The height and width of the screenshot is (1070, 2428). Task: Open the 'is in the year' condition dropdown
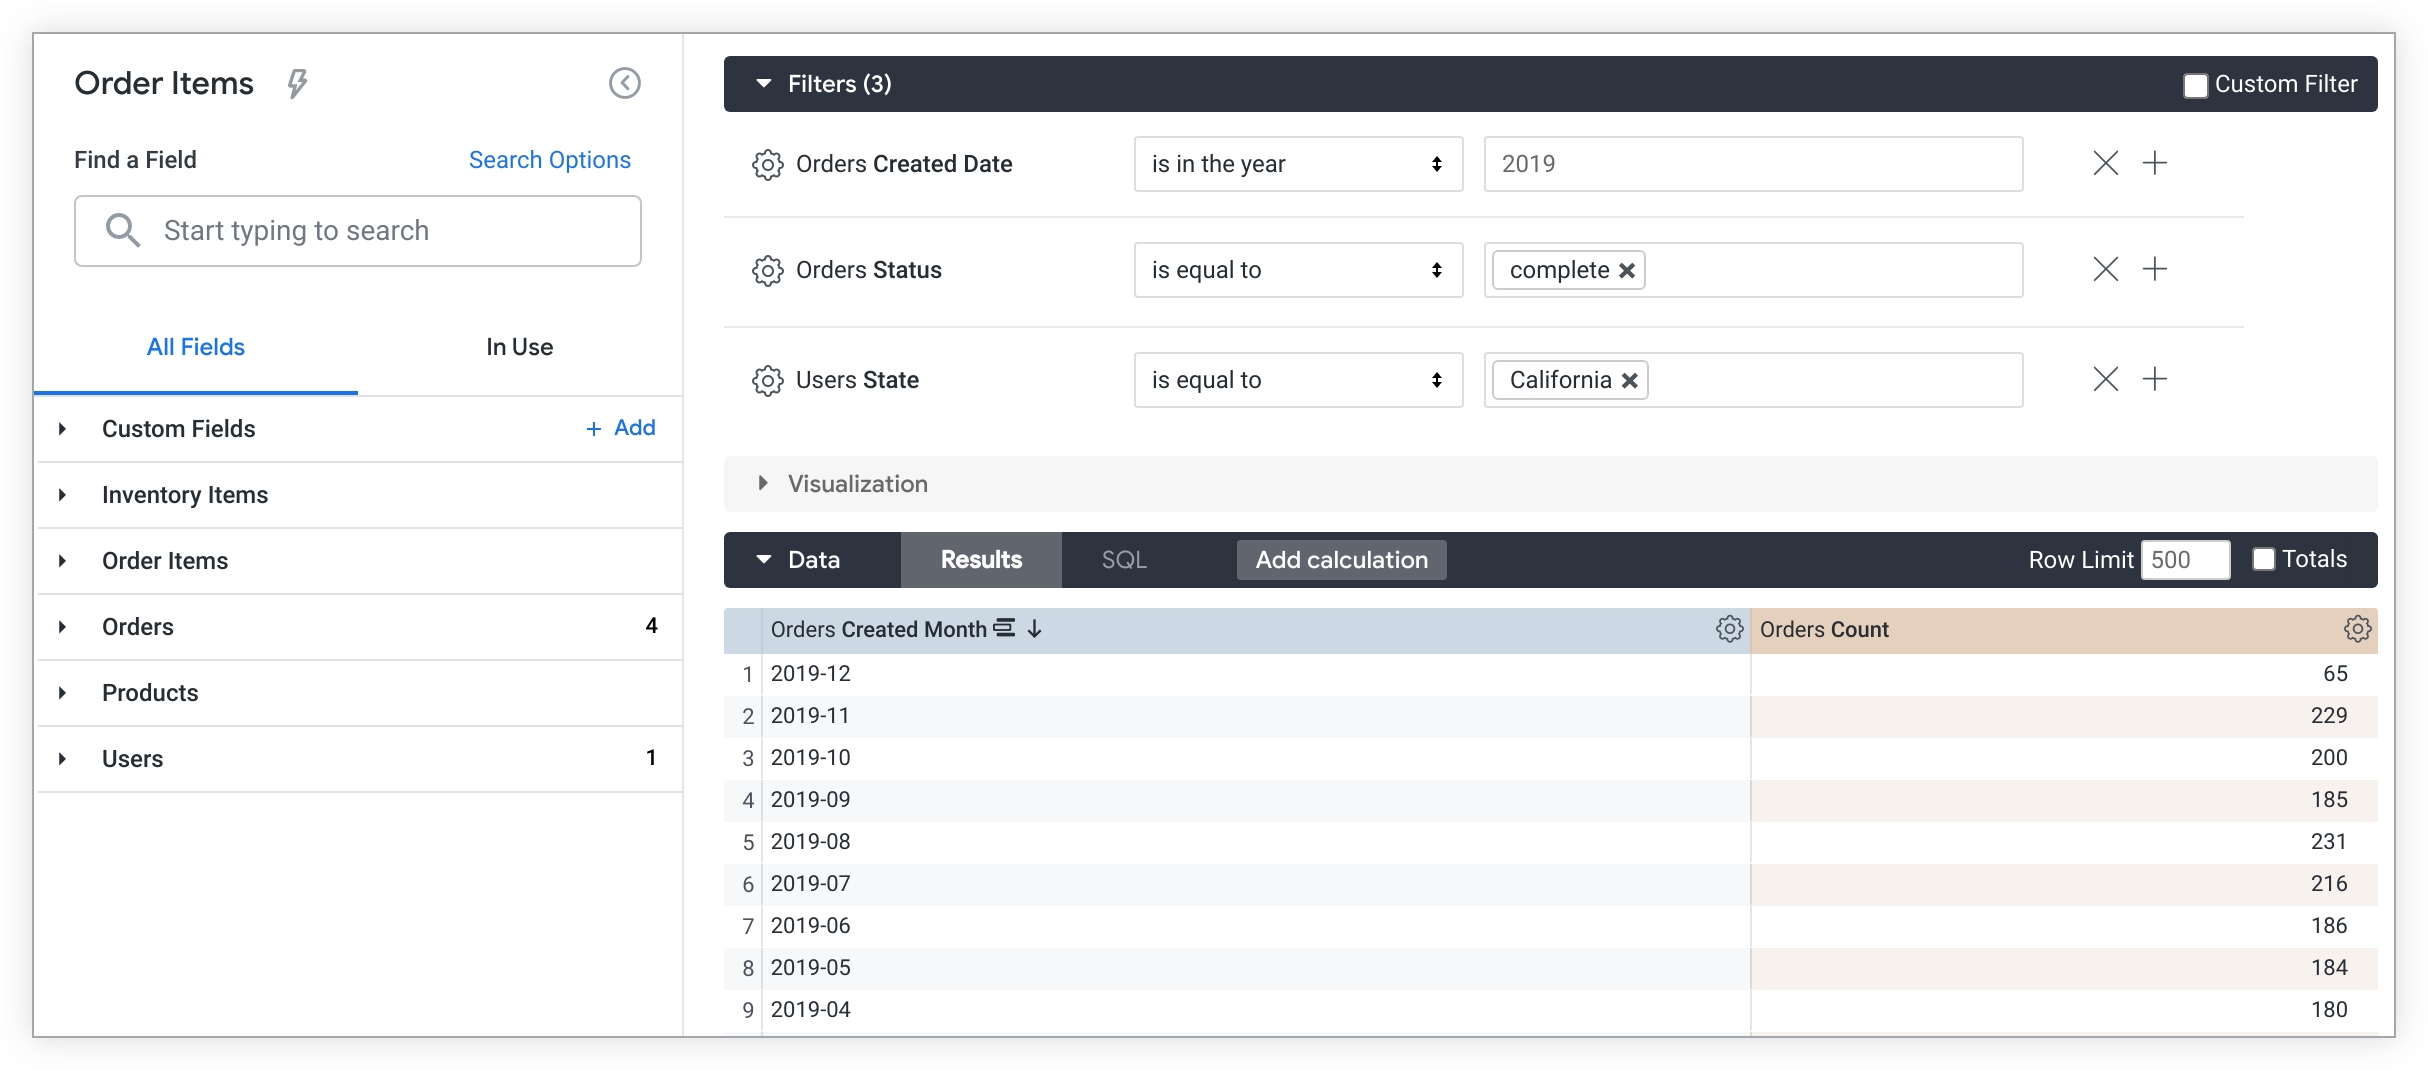point(1298,164)
